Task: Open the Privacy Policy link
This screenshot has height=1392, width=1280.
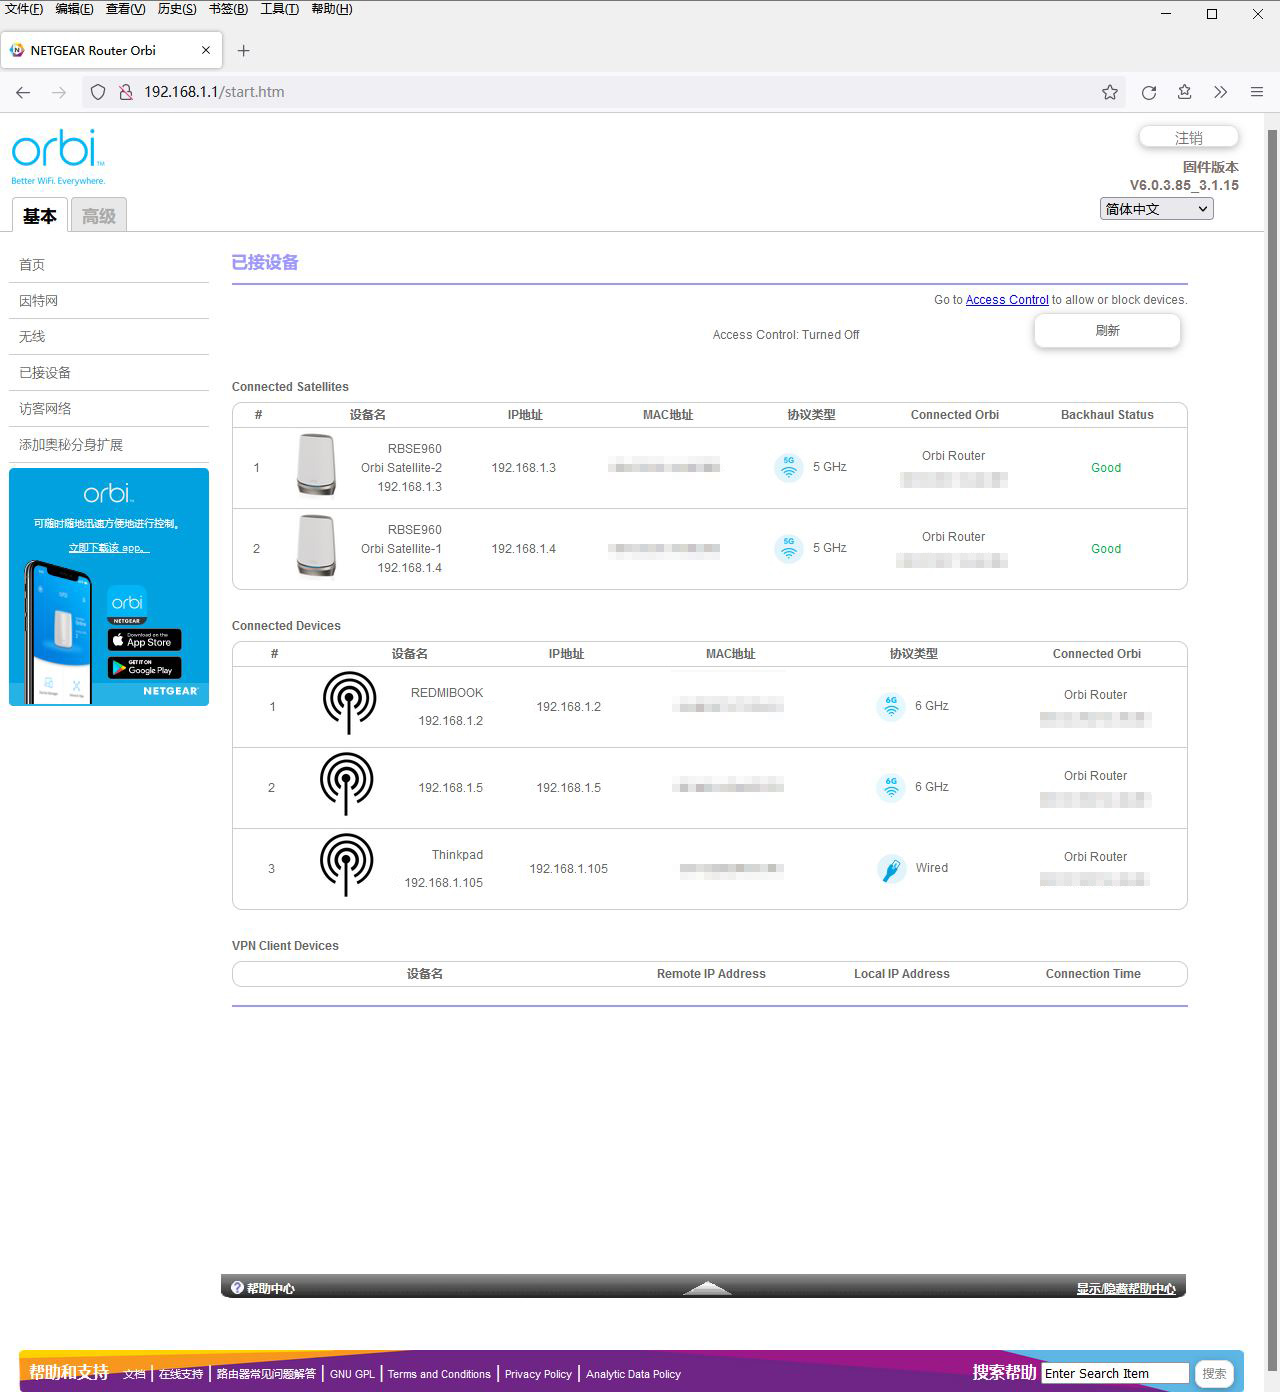Action: pyautogui.click(x=538, y=1374)
